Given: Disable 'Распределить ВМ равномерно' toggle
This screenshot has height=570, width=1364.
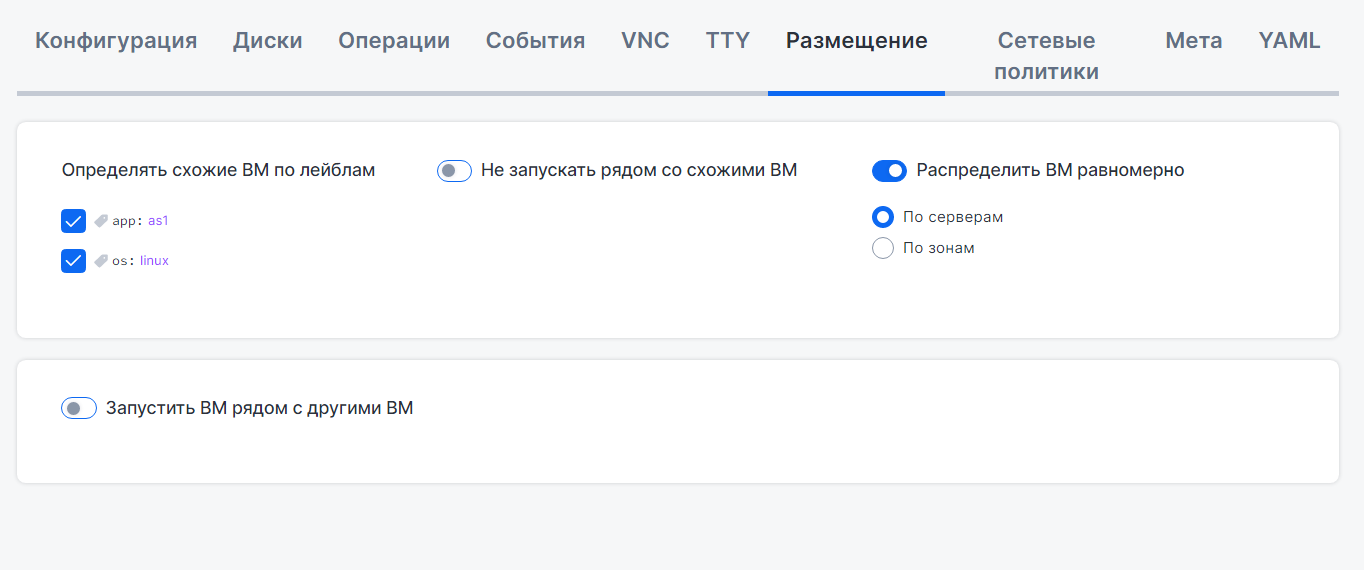Looking at the screenshot, I should coord(889,171).
